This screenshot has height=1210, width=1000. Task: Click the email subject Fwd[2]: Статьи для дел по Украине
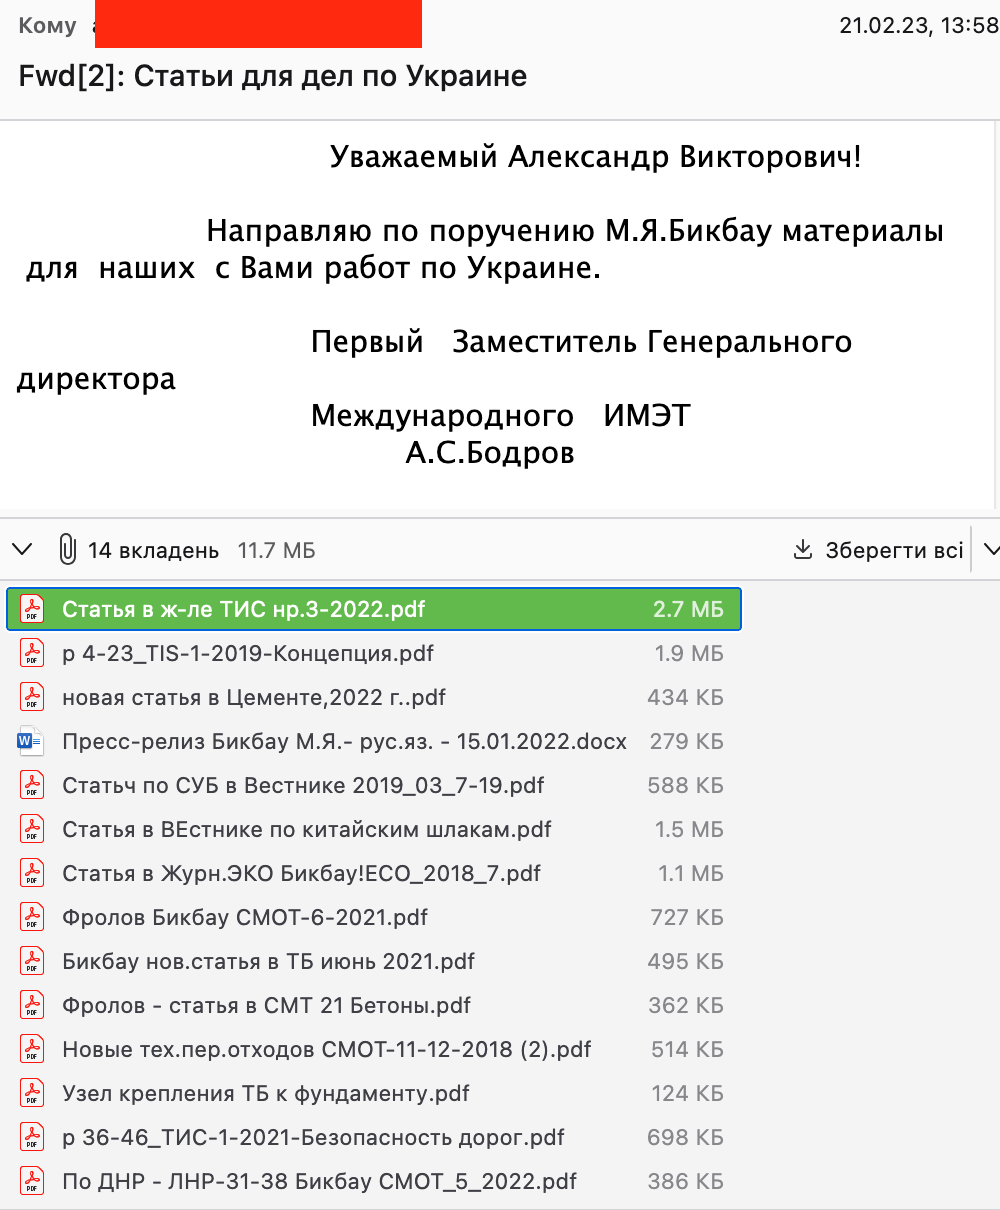[273, 76]
